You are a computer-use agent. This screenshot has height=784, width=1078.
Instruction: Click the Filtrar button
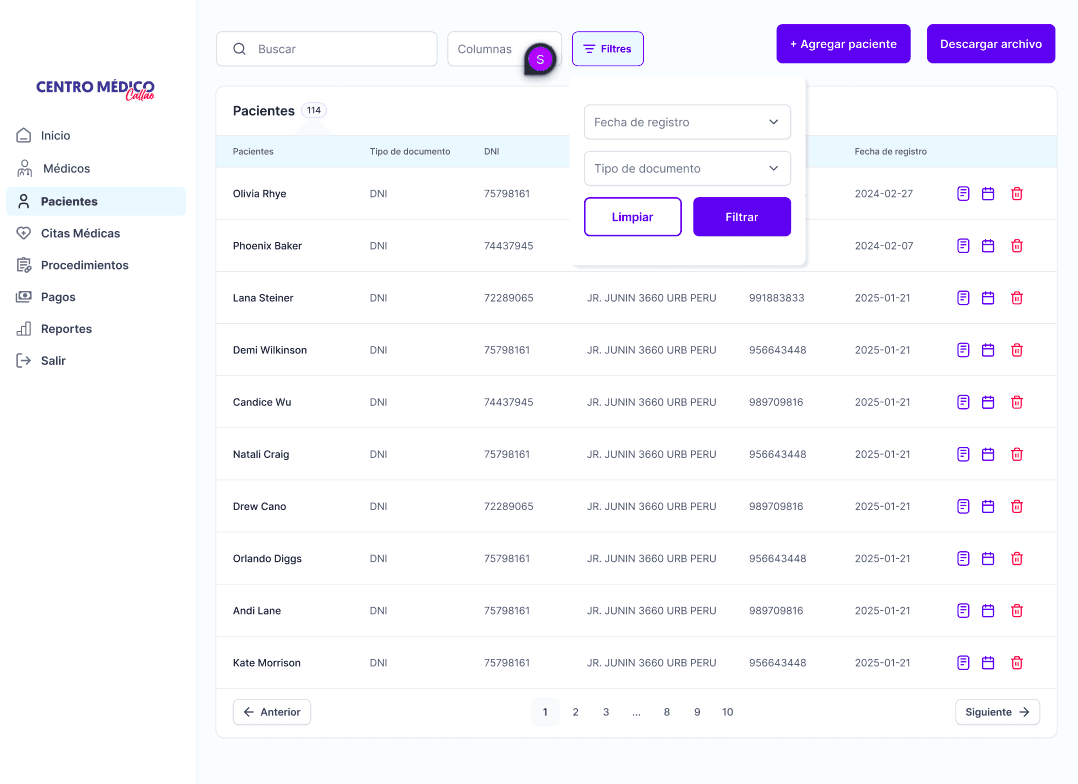coord(742,217)
